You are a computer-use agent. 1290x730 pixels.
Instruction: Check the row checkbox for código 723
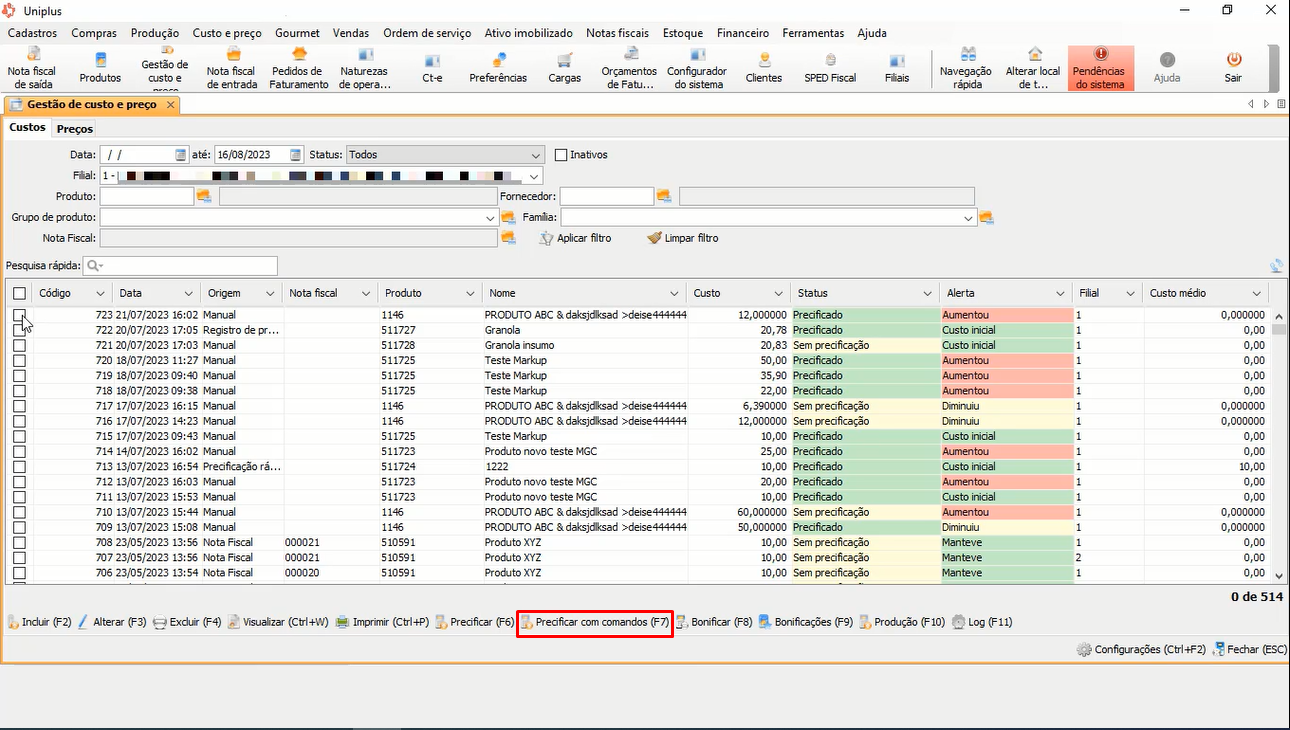[19, 315]
